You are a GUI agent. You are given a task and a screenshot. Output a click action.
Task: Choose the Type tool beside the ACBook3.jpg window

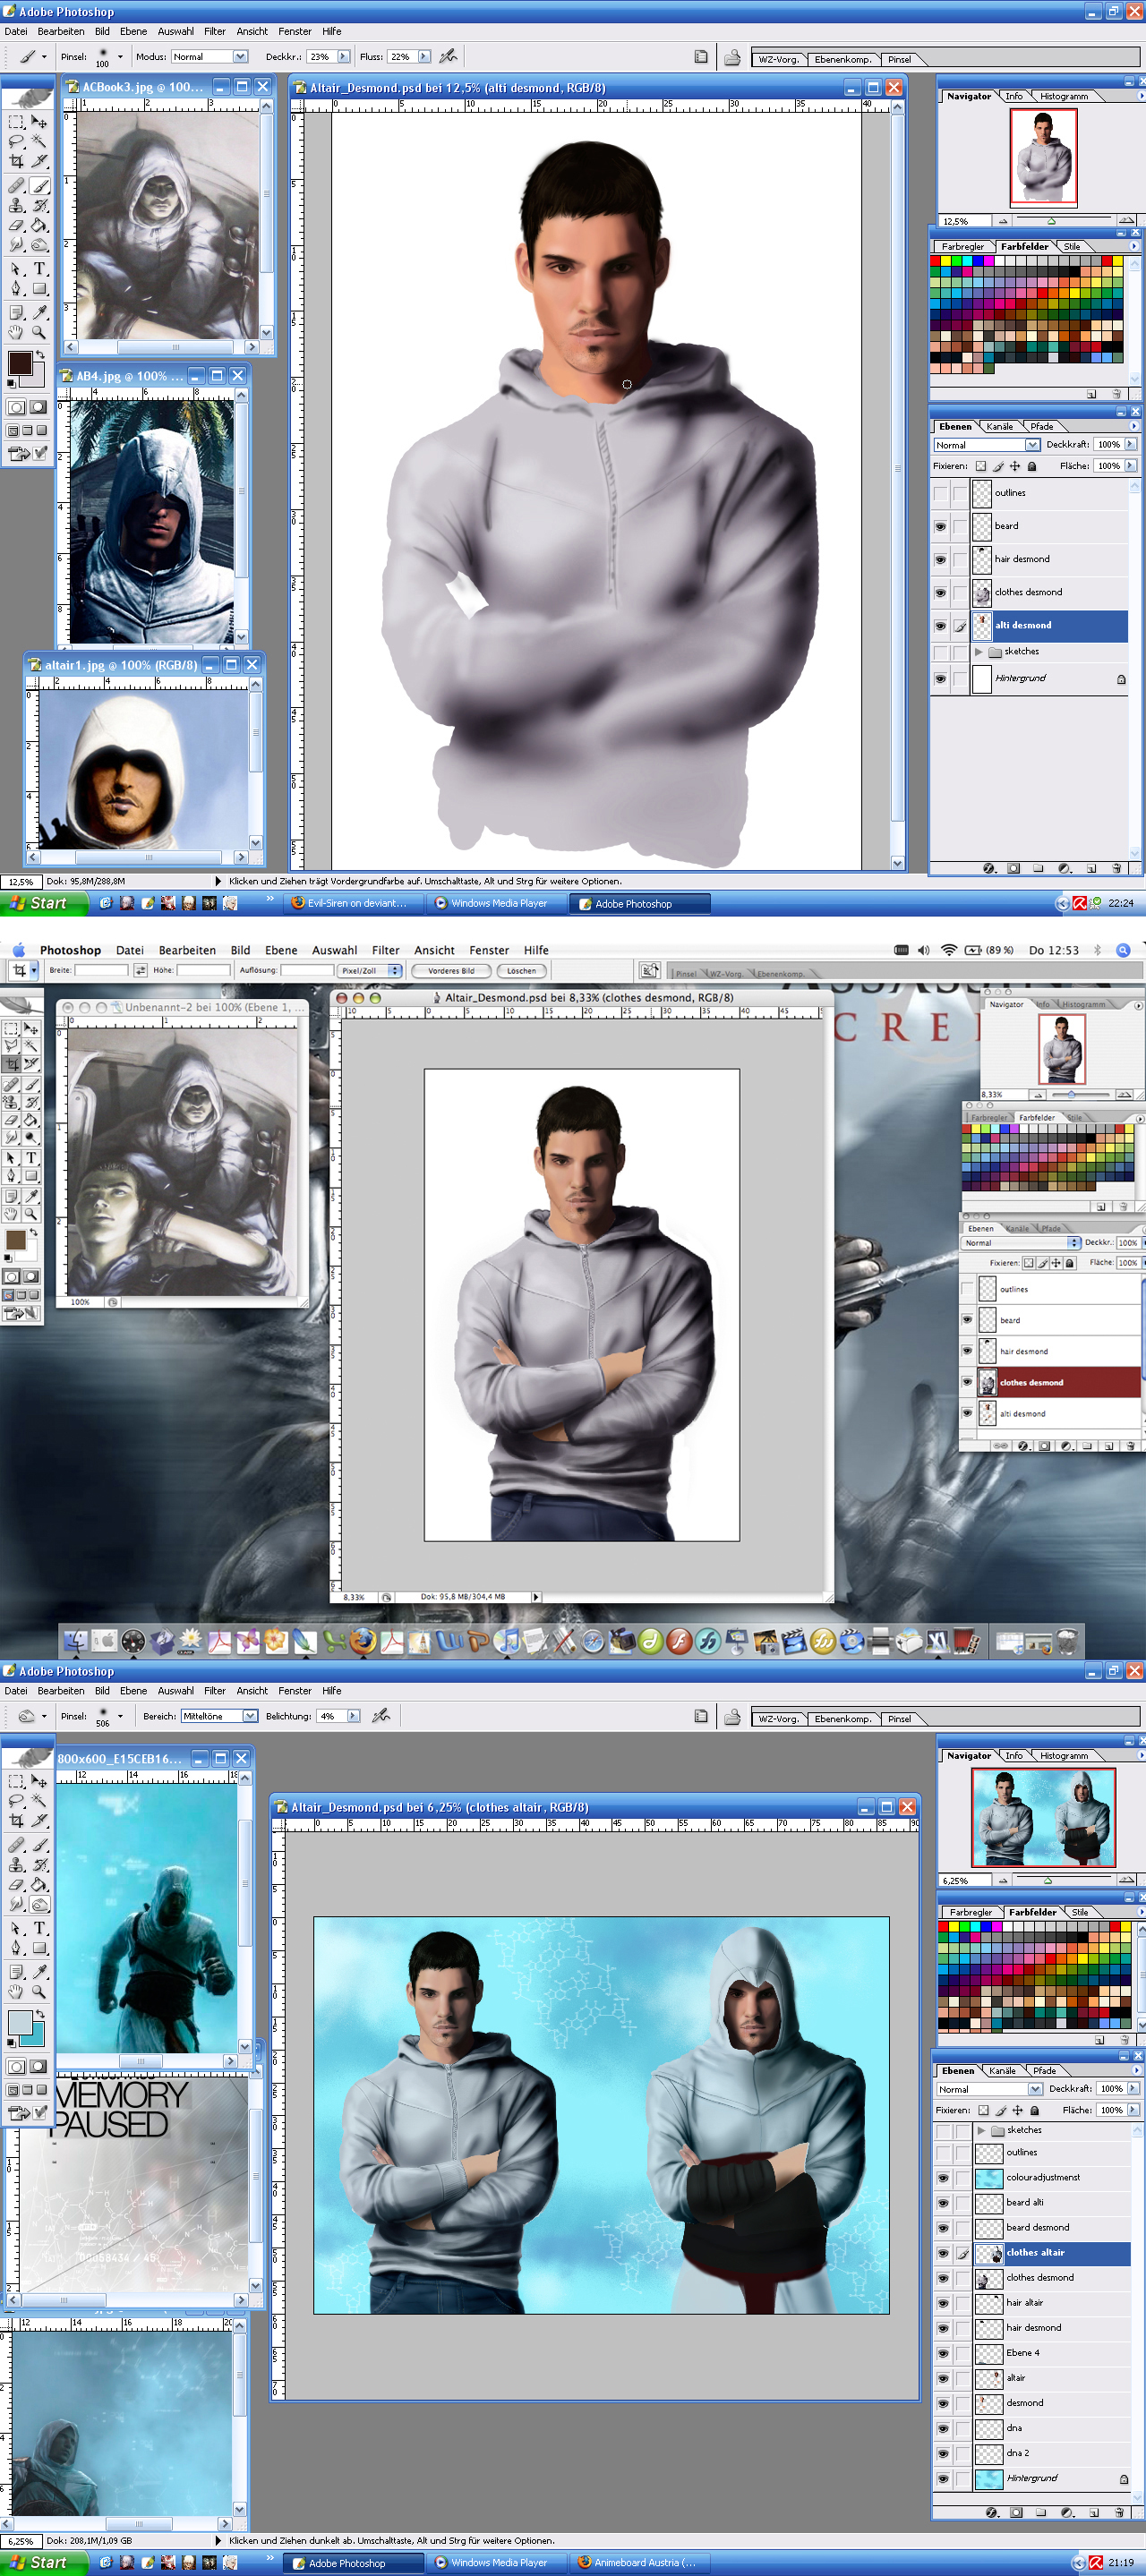(39, 268)
